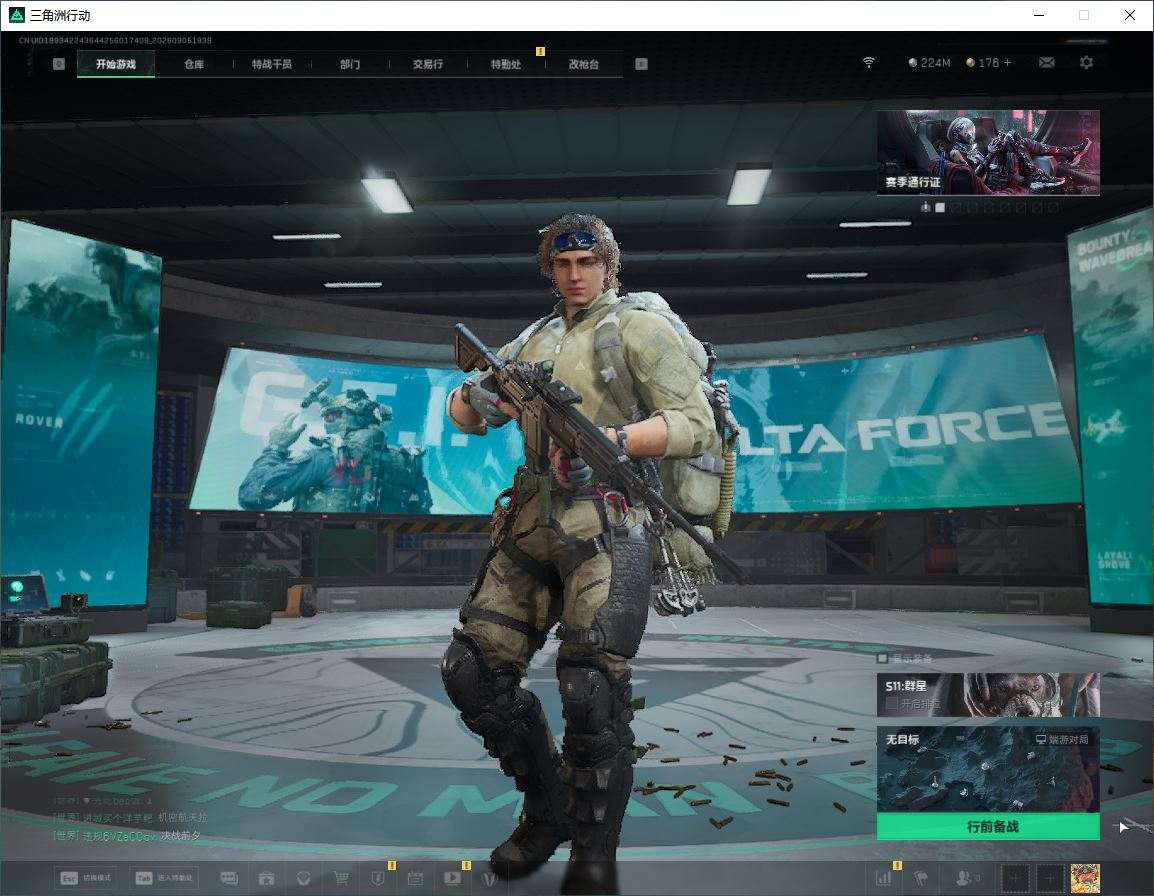This screenshot has width=1154, height=896.
Task: Open the friends list icon
Action: pyautogui.click(x=966, y=878)
